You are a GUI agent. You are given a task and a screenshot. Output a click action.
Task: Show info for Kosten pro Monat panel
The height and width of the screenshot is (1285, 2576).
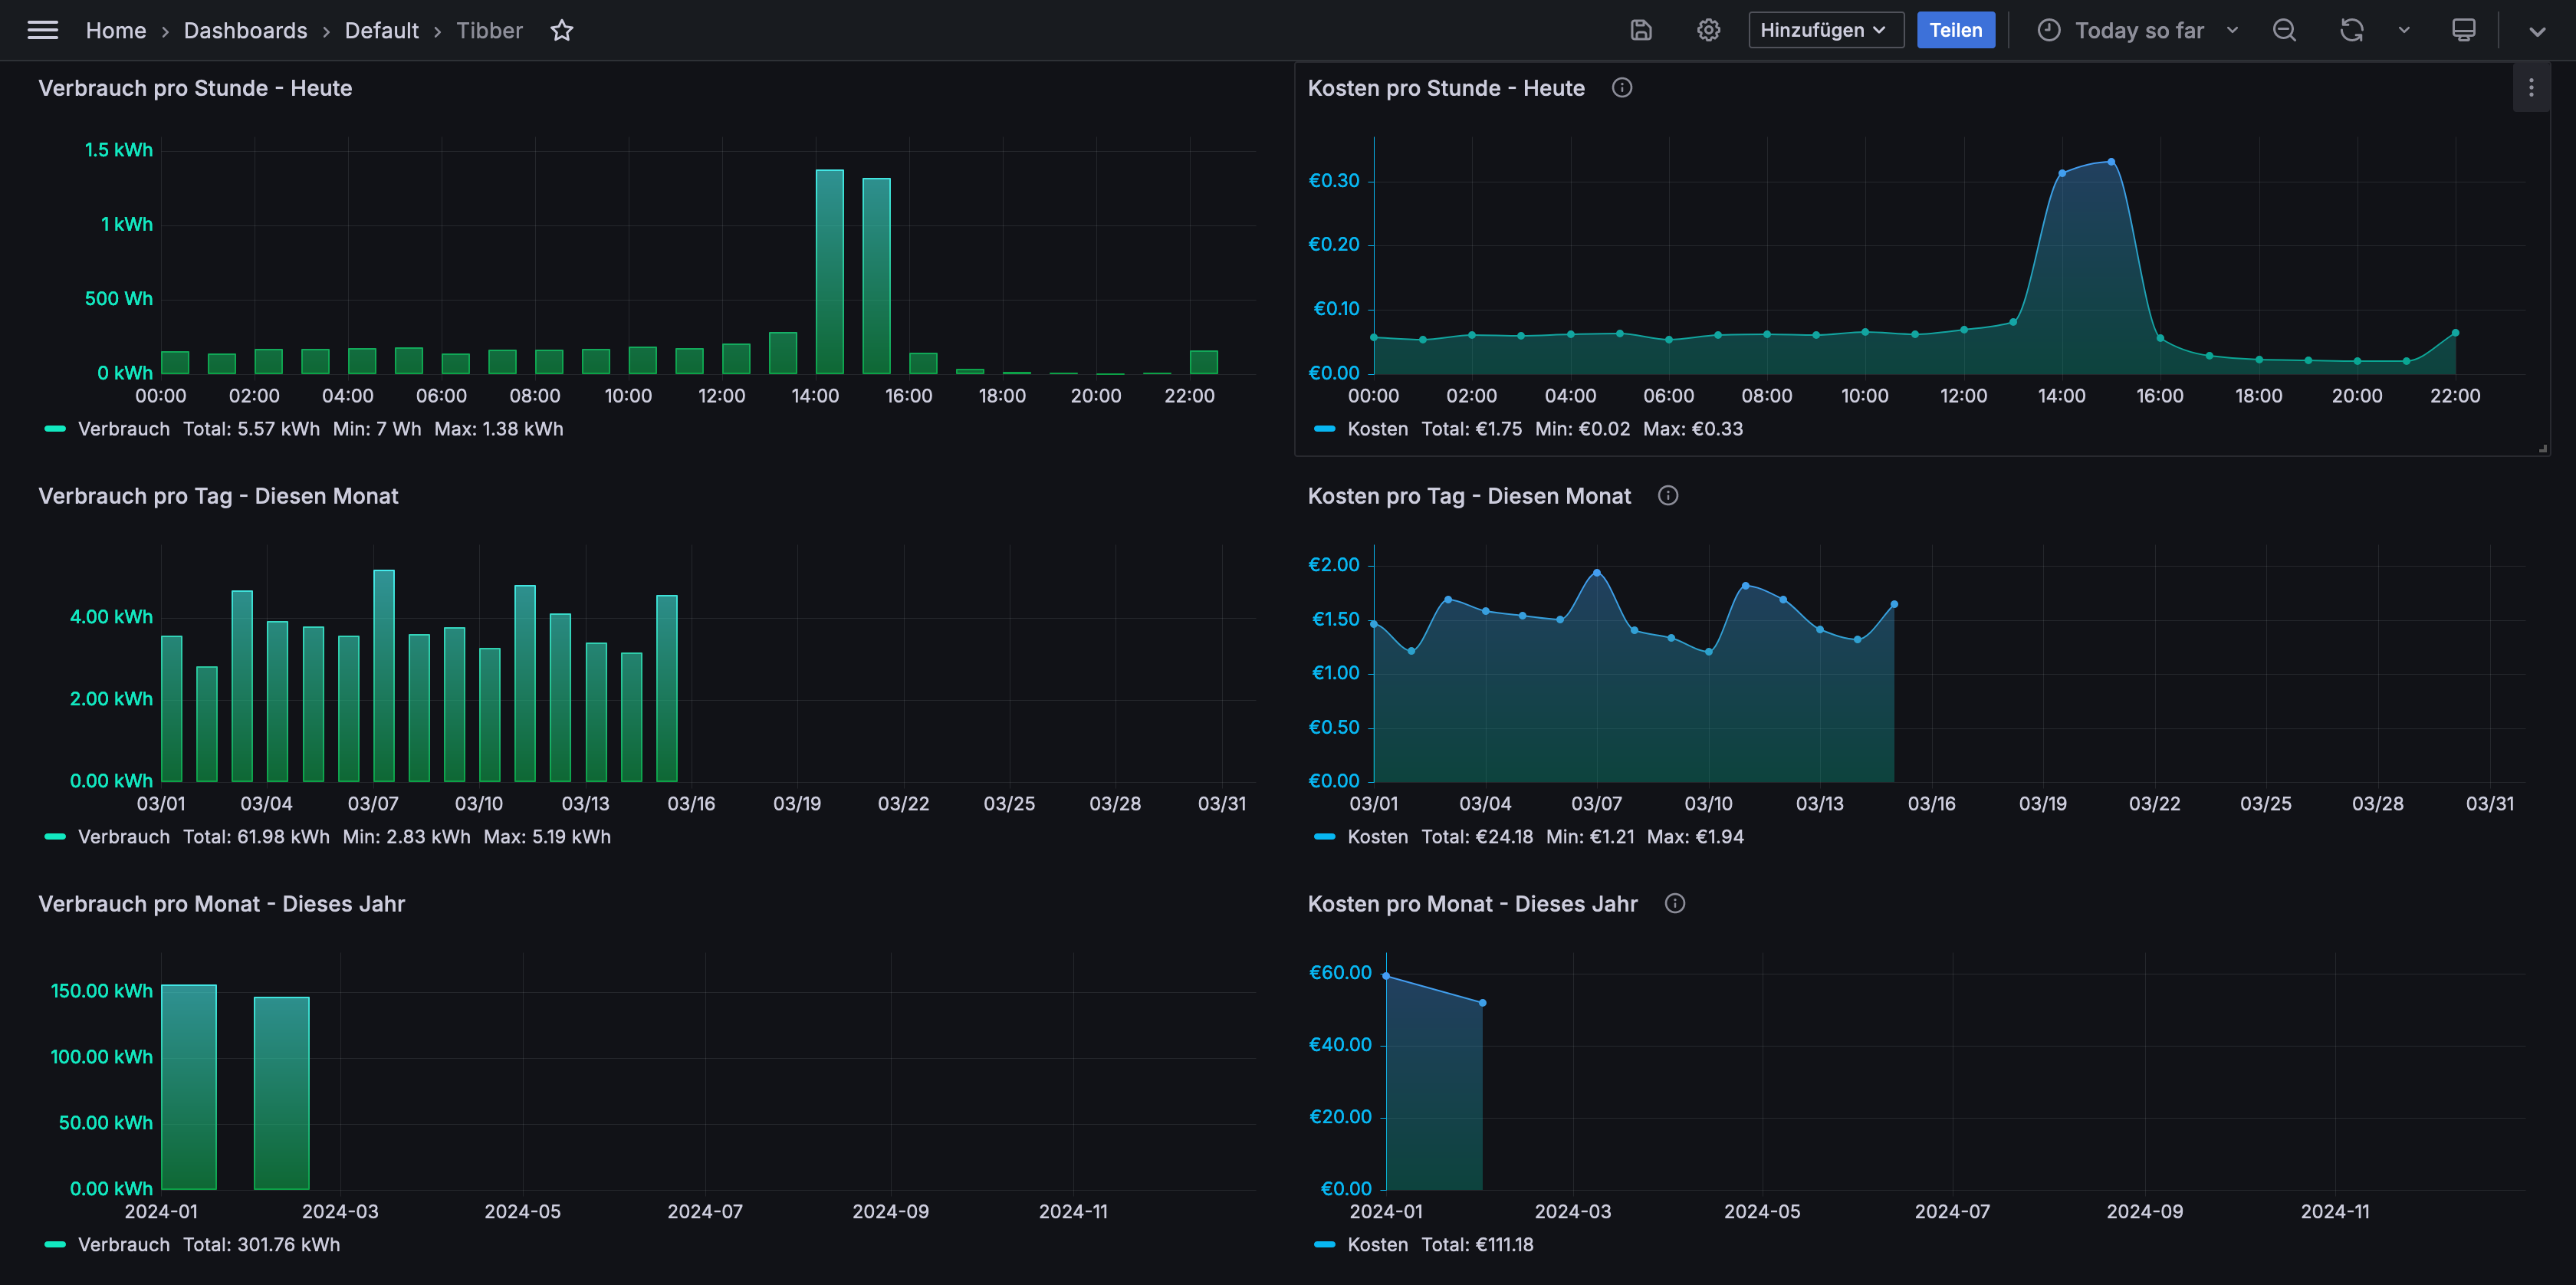click(x=1675, y=903)
